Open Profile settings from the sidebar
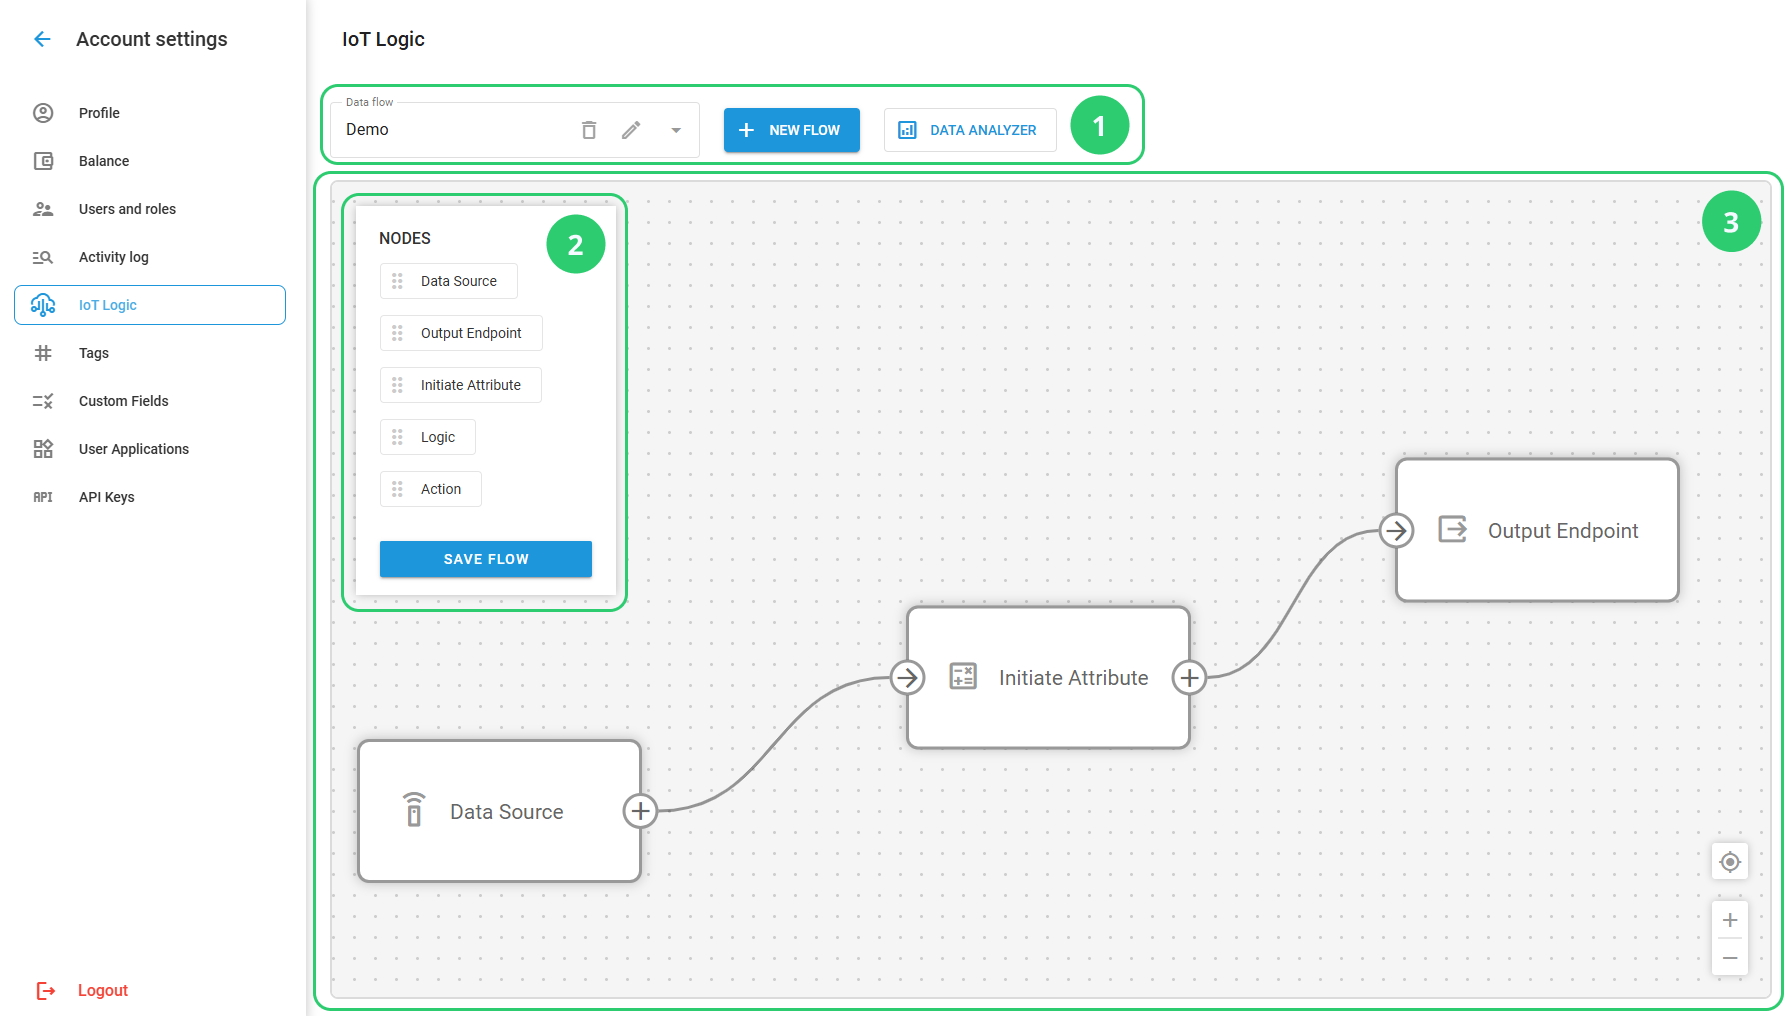Image resolution: width=1790 pixels, height=1016 pixels. point(97,112)
